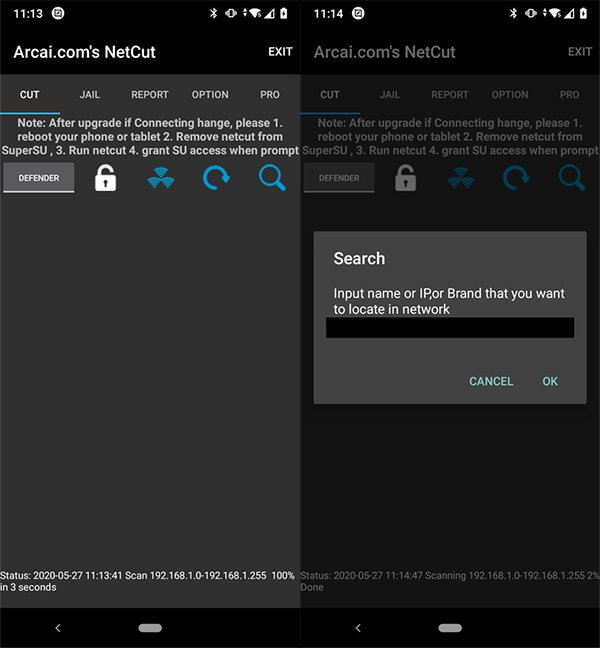Open the PRO tab in left screen
The height and width of the screenshot is (648, 600).
click(270, 95)
